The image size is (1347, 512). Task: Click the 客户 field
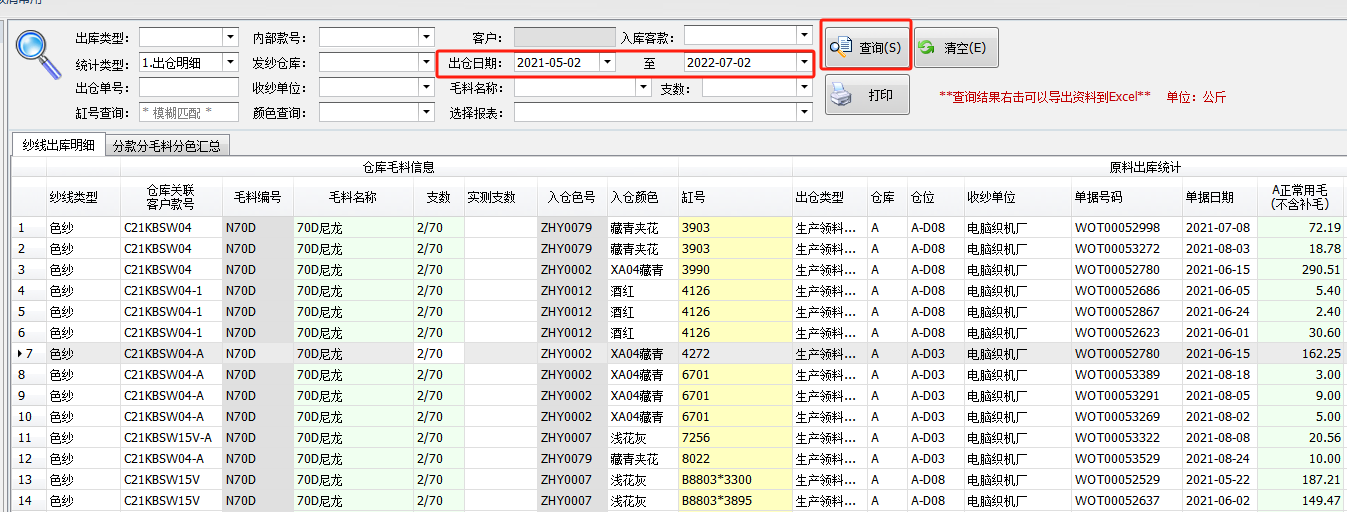564,37
